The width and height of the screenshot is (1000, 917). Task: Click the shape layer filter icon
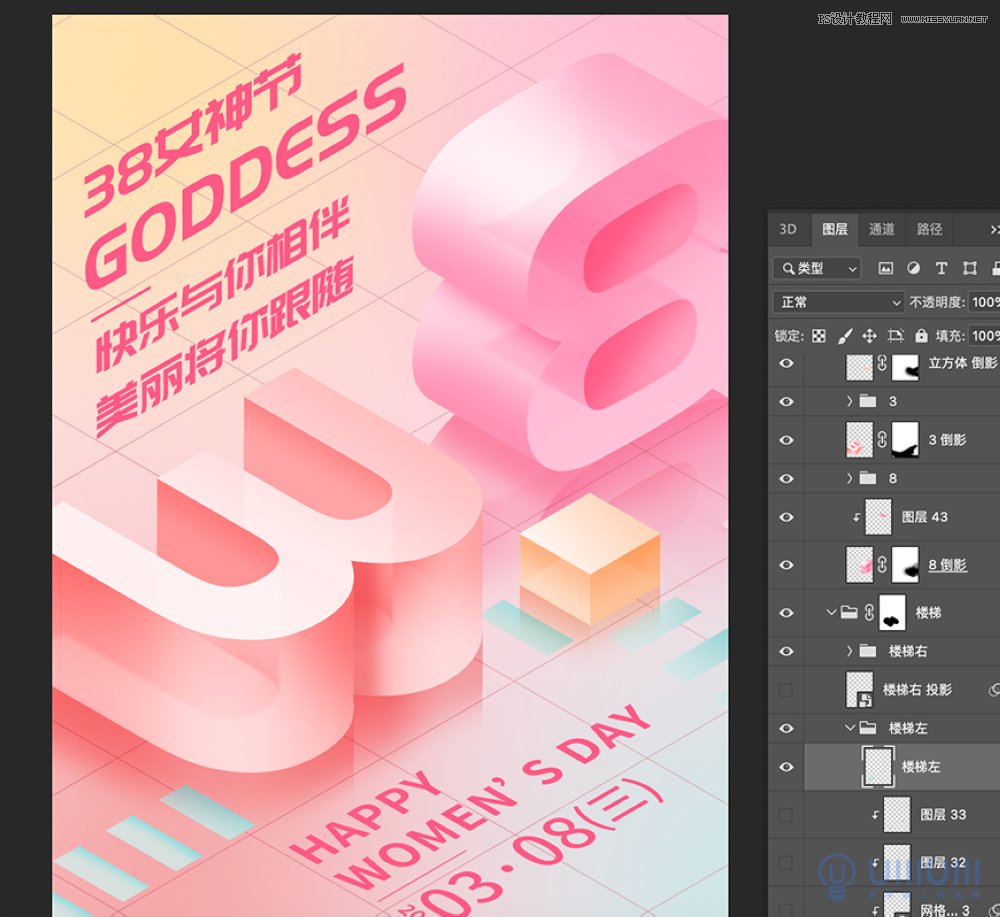969,268
